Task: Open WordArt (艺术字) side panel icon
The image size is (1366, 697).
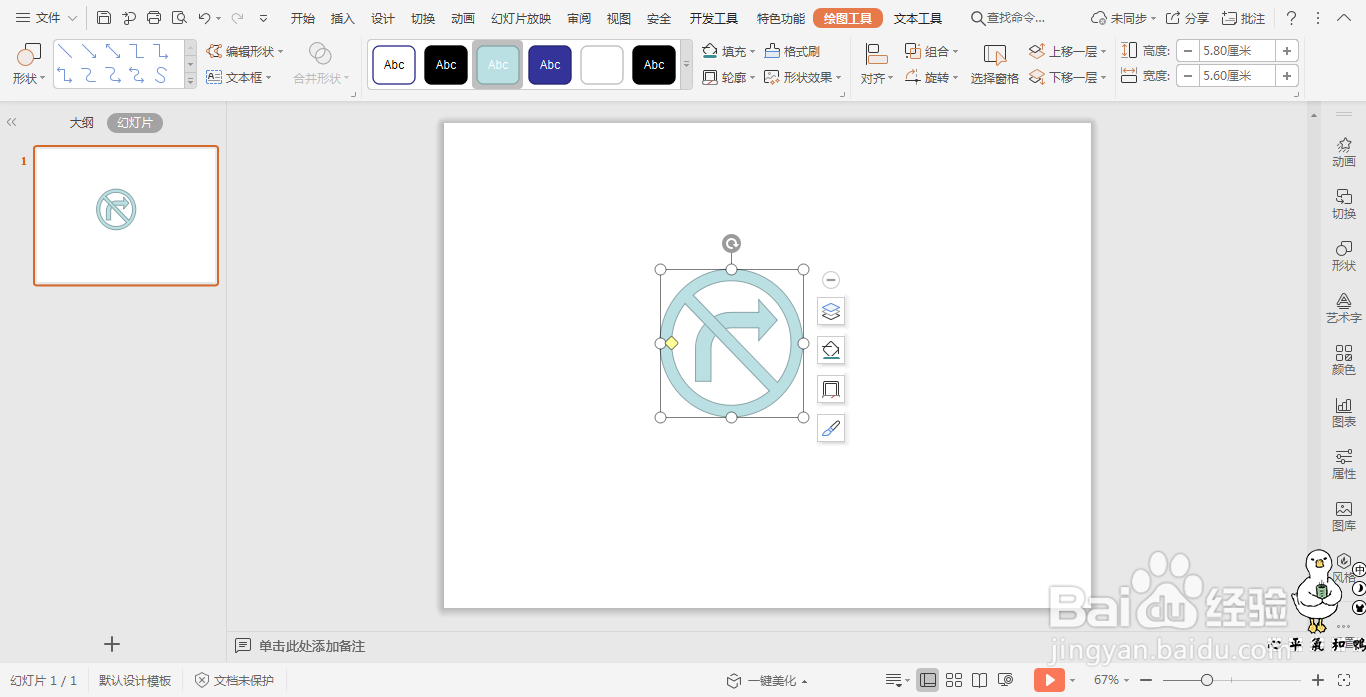Action: 1344,308
